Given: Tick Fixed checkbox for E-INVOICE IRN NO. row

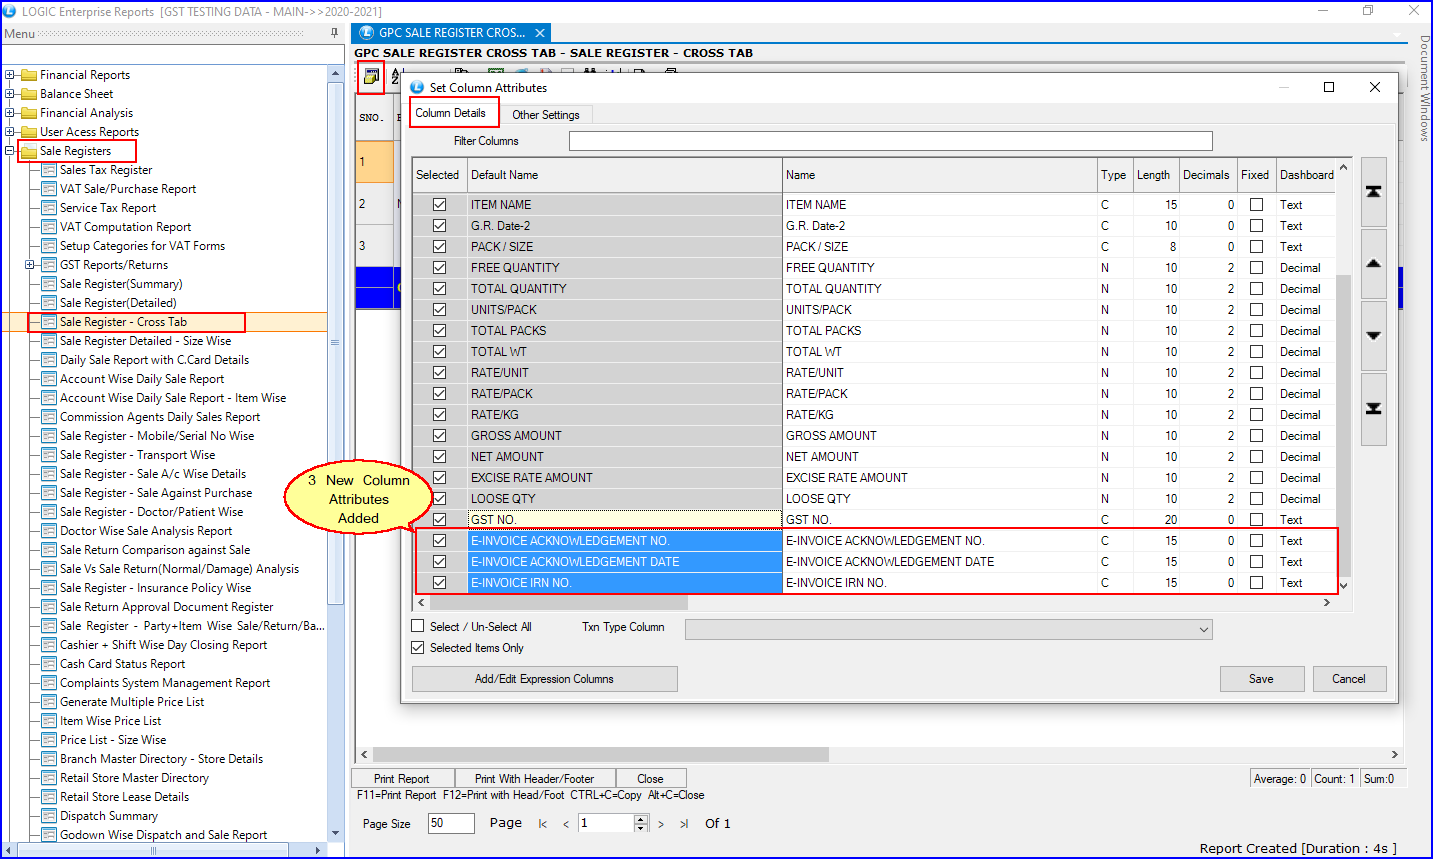Looking at the screenshot, I should 1256,583.
